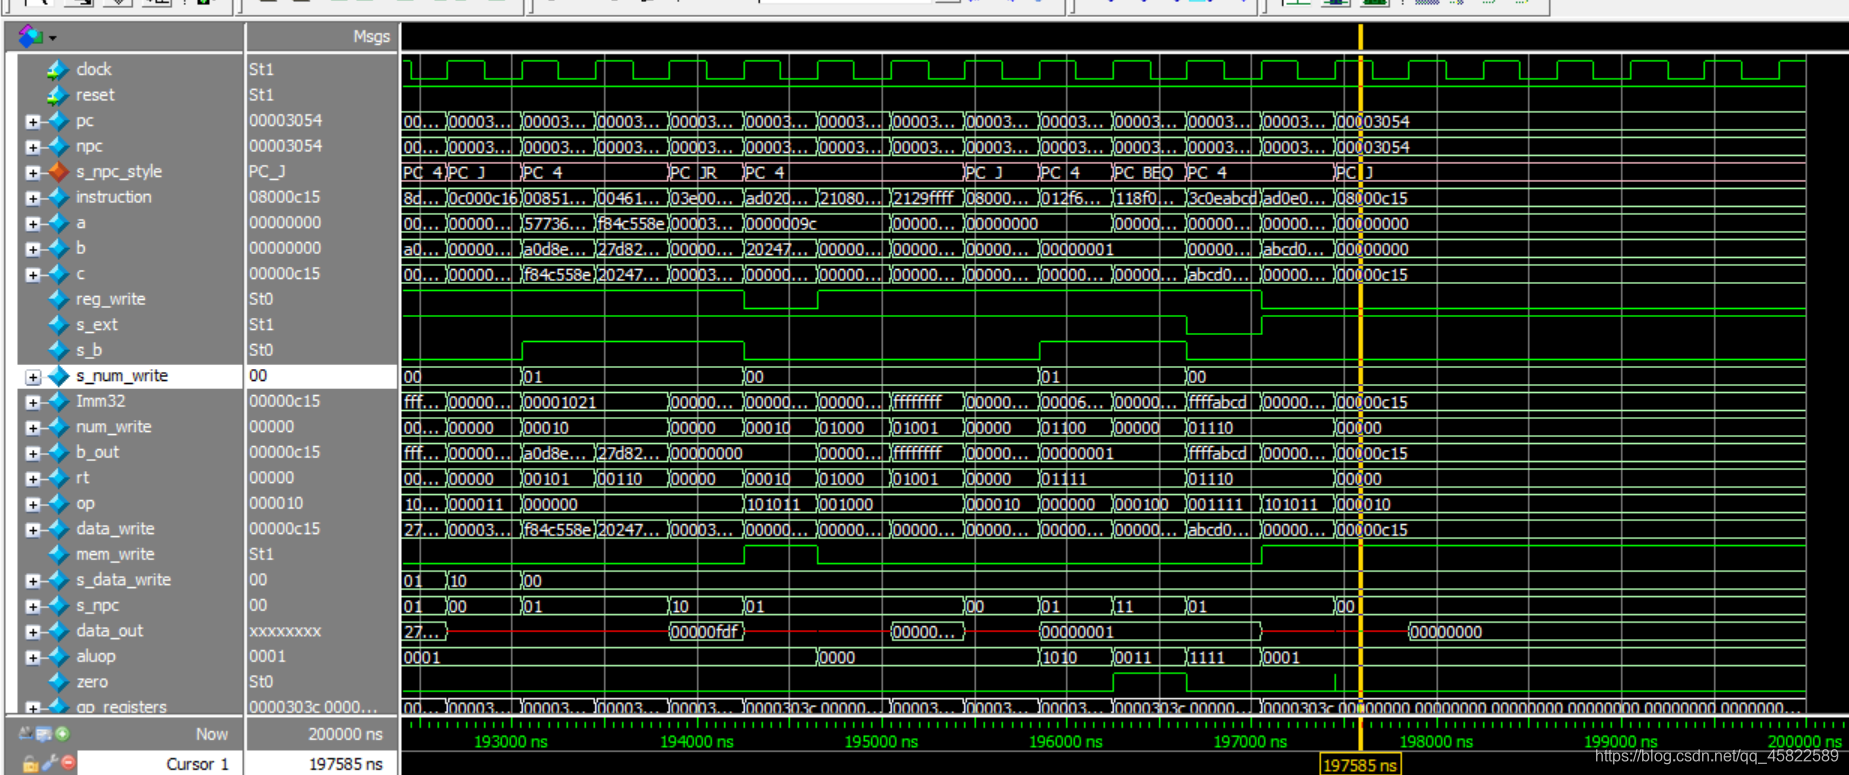This screenshot has height=775, width=1849.
Task: Expand the s_num_write signal
Action: coord(33,377)
